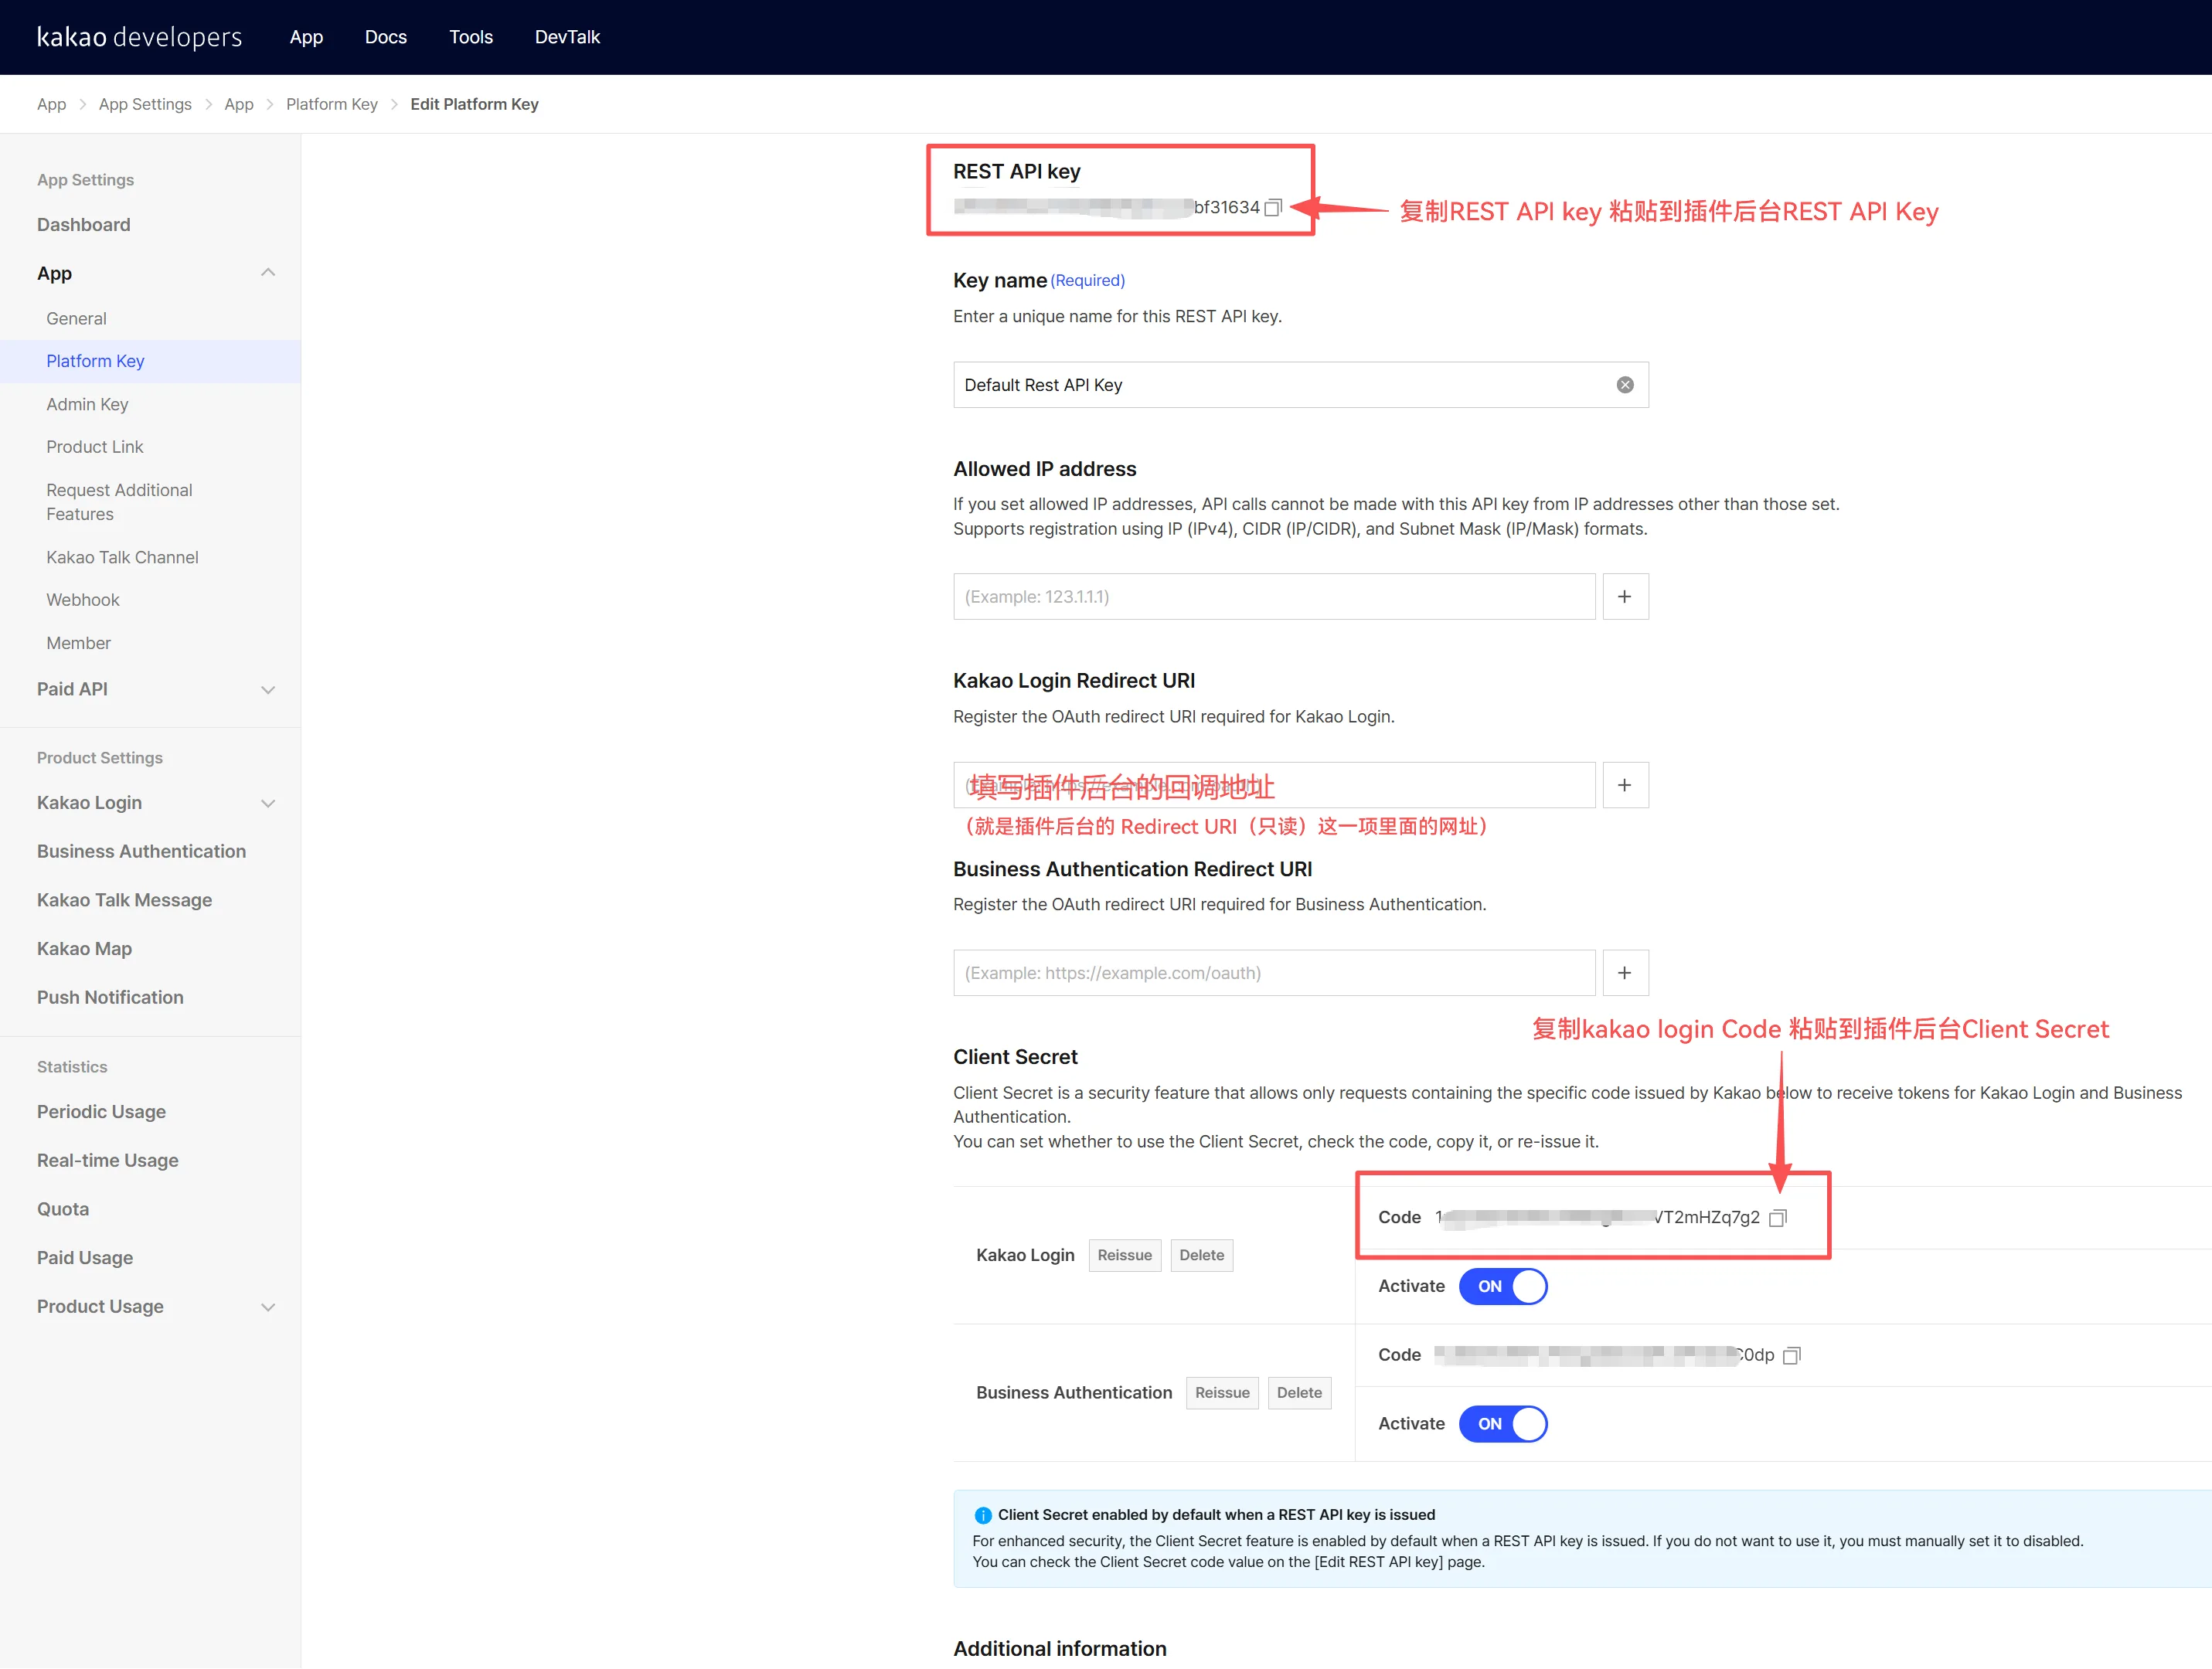This screenshot has height=1669, width=2212.
Task: Toggle Business Authentication Activate switch
Action: pos(1503,1424)
